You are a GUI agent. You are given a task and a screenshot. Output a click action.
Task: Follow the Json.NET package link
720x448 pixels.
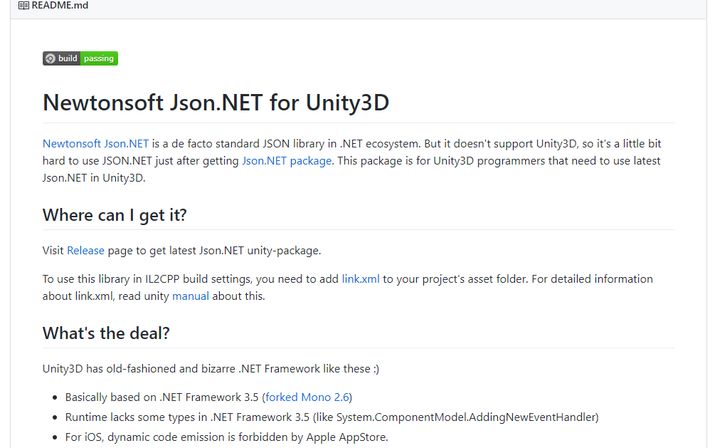pos(287,161)
